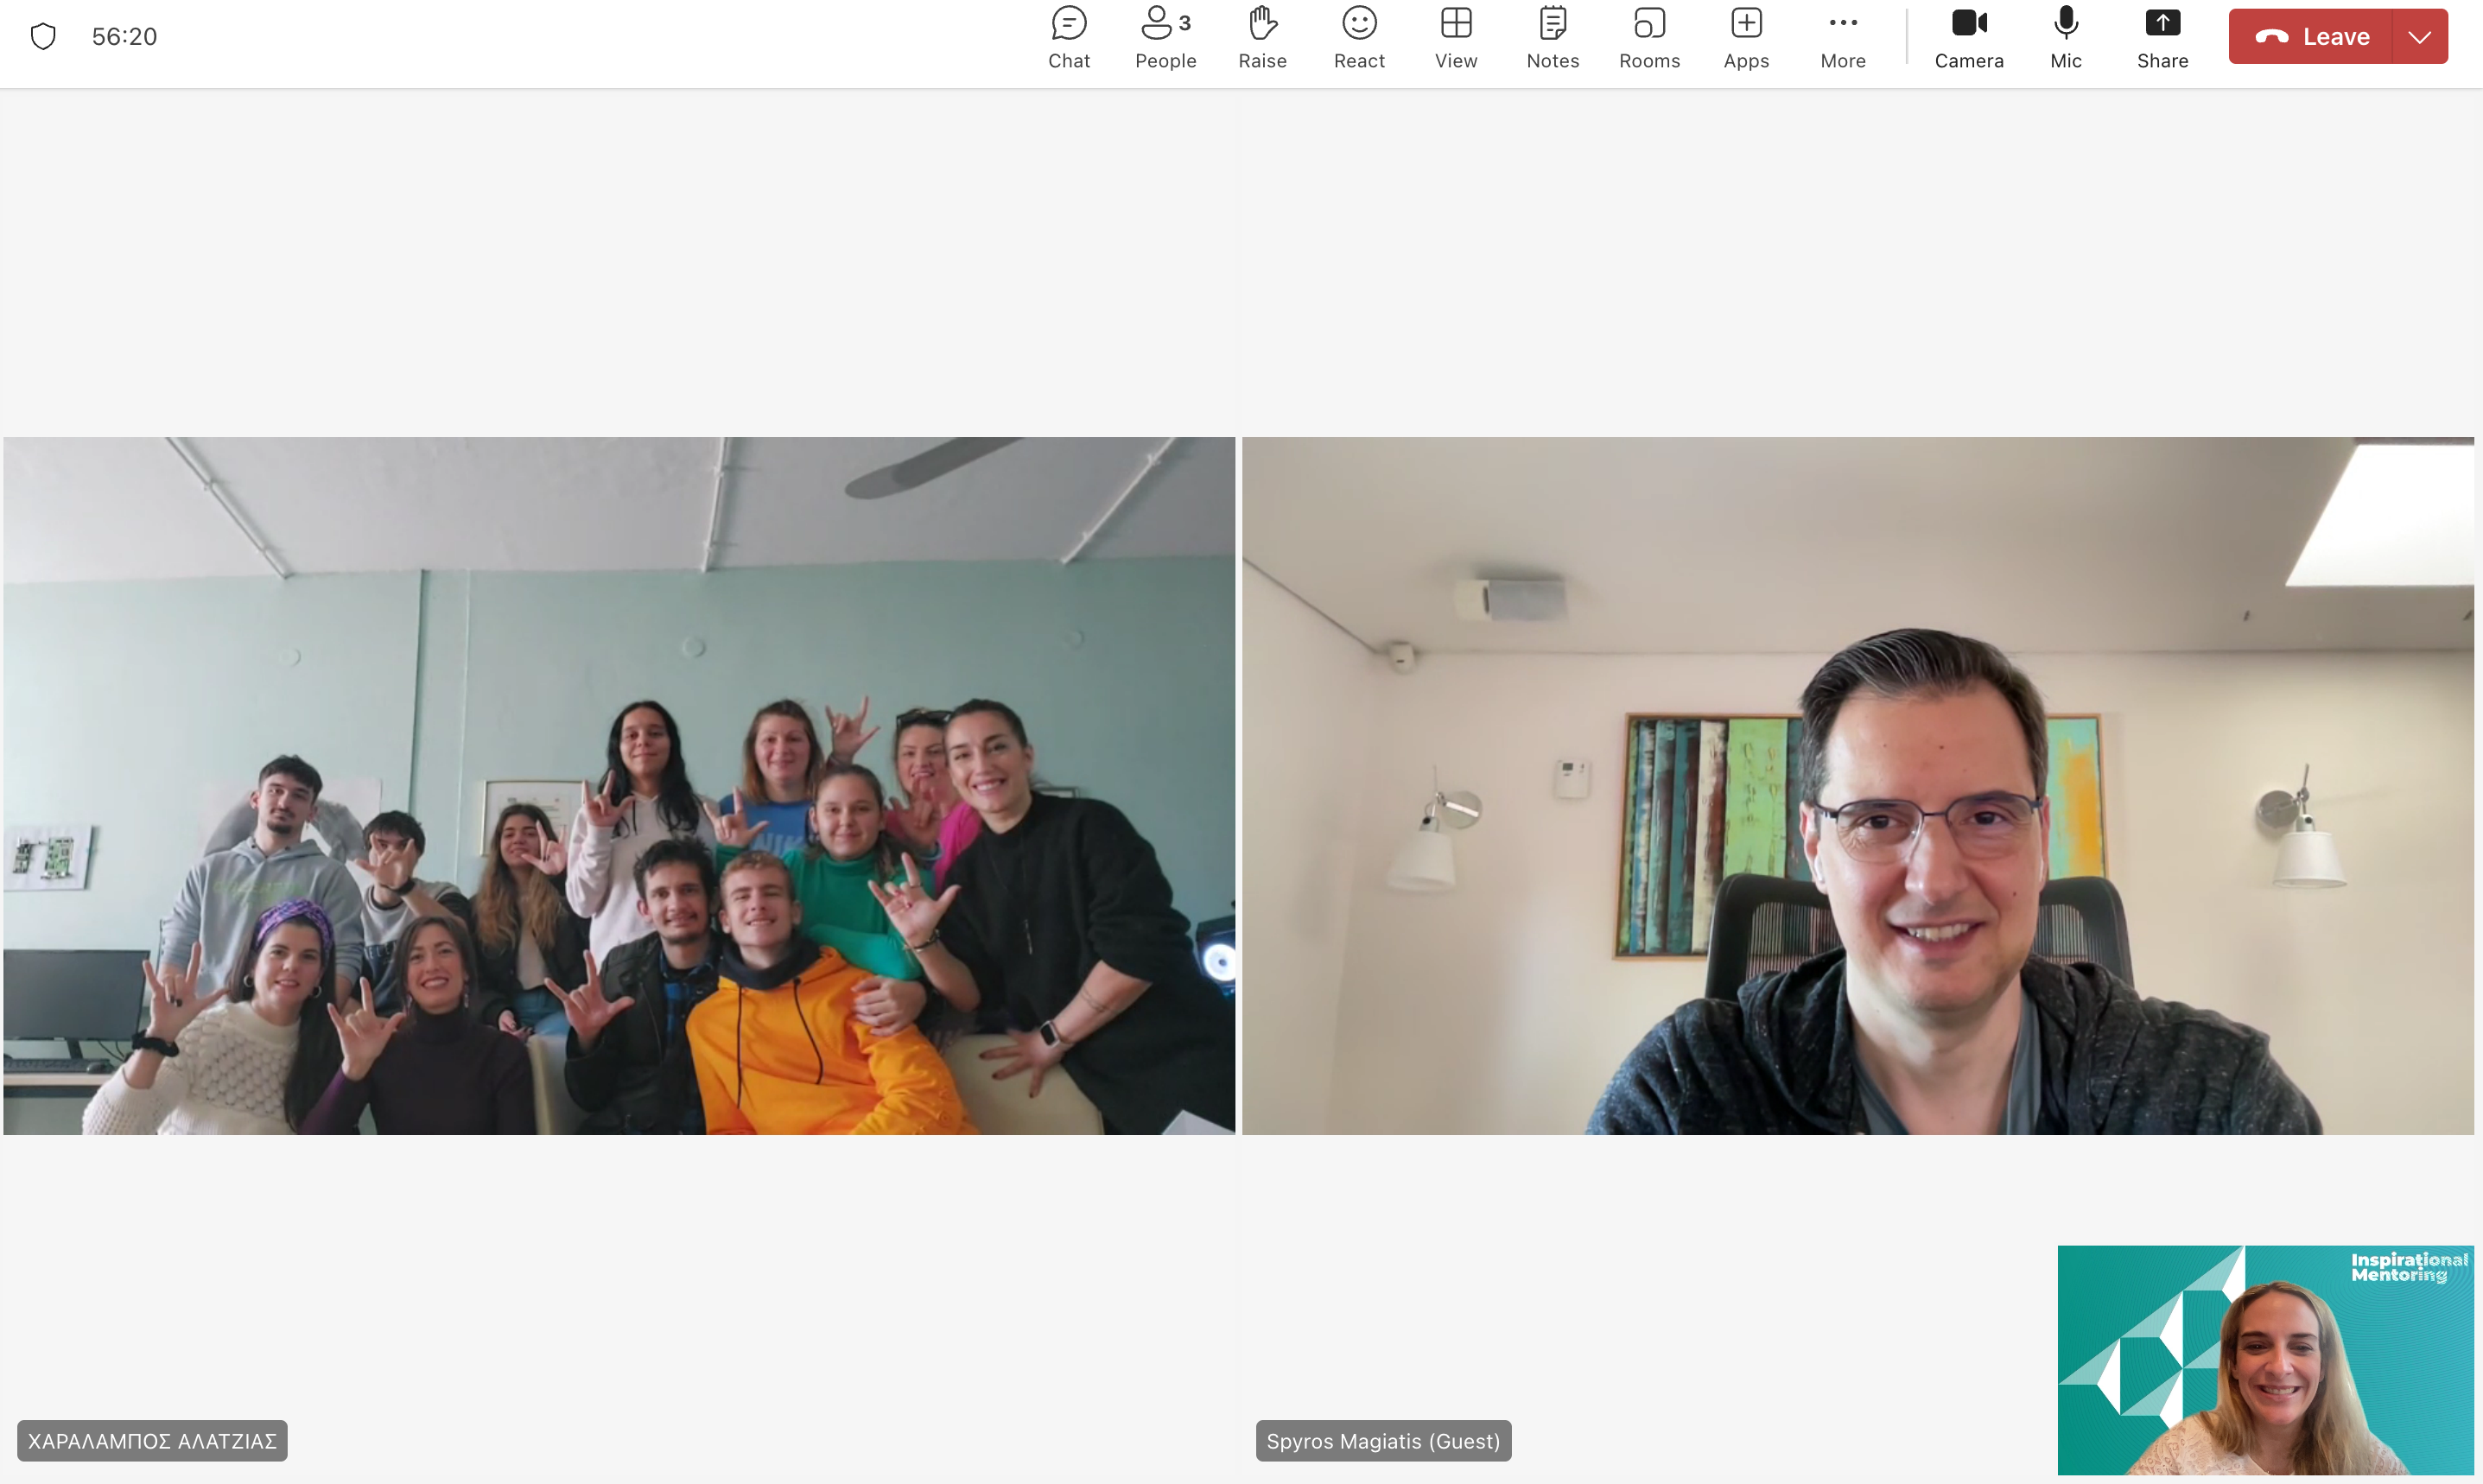Click the shield security icon
This screenshot has width=2483, height=1484.
point(43,37)
